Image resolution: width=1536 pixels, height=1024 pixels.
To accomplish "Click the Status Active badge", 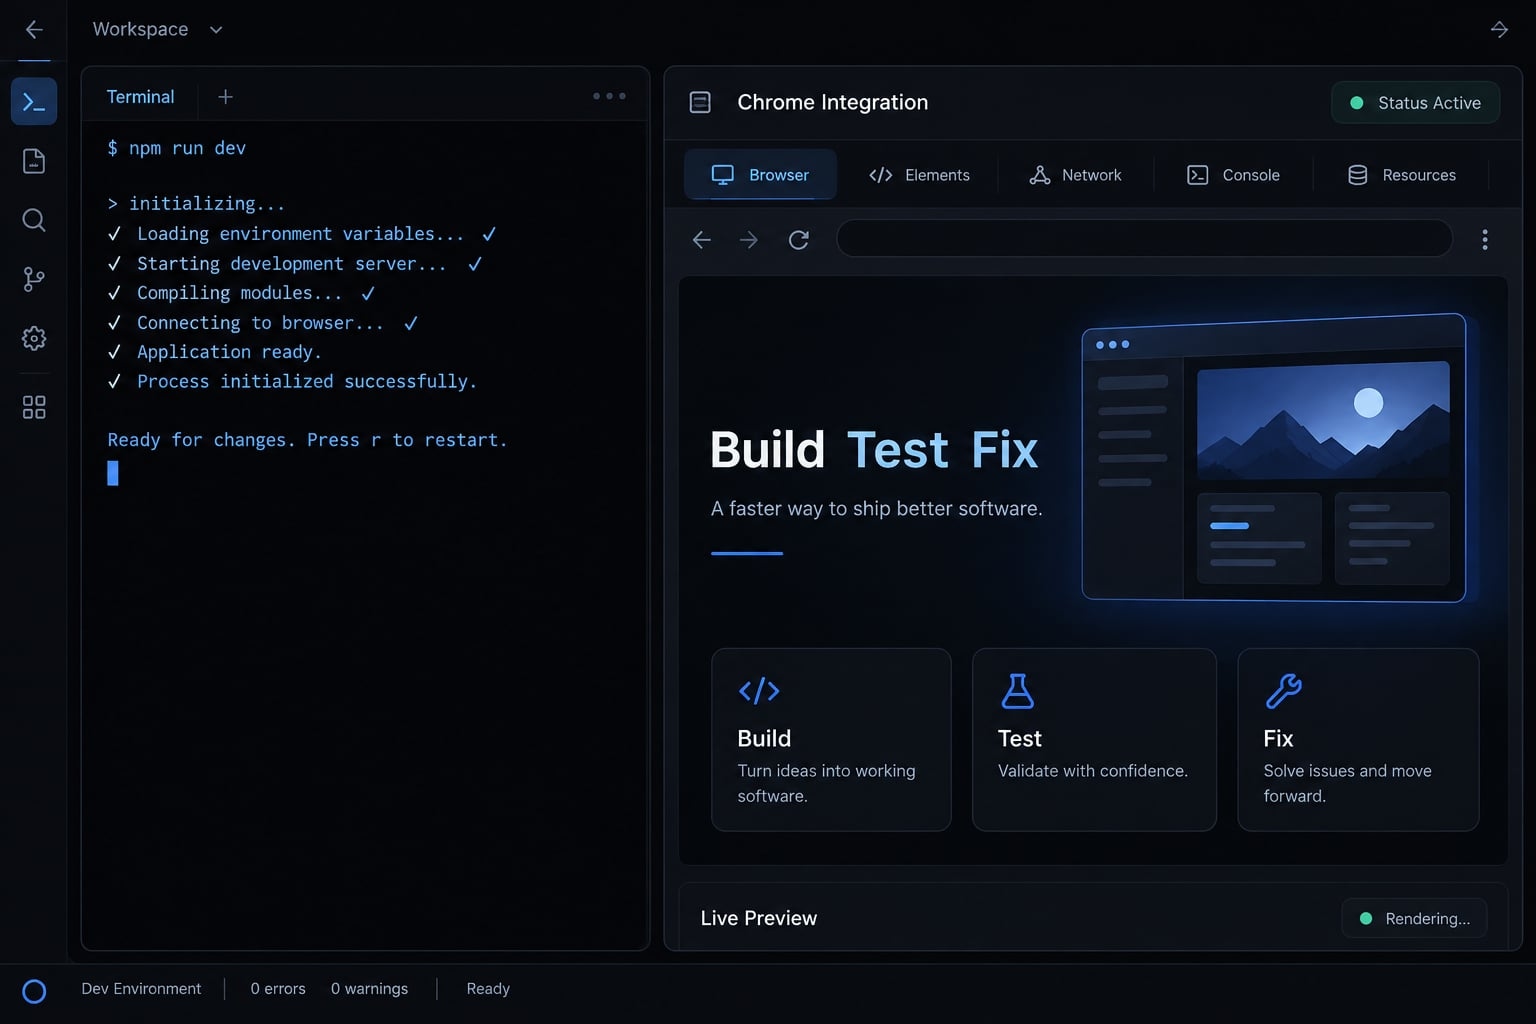I will (1415, 103).
